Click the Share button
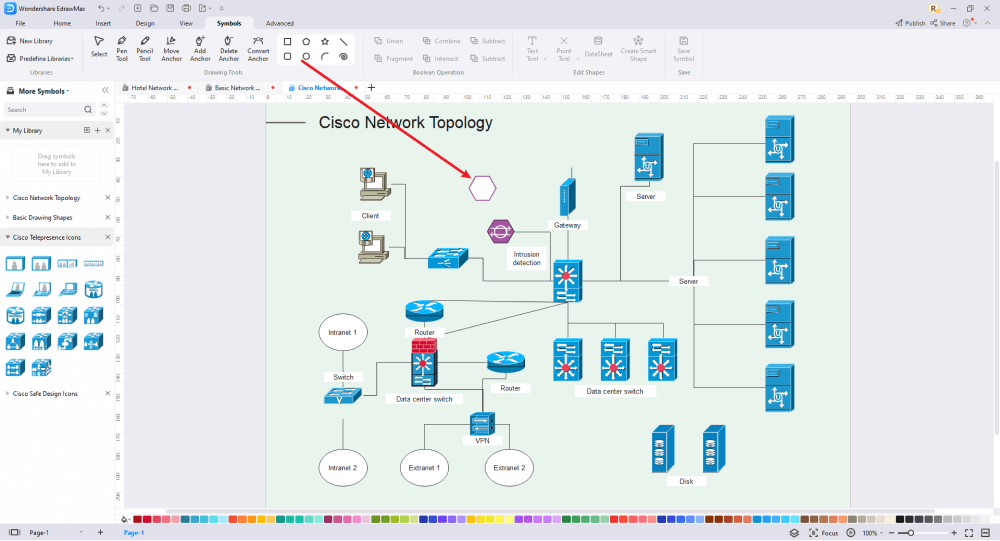 (x=943, y=23)
